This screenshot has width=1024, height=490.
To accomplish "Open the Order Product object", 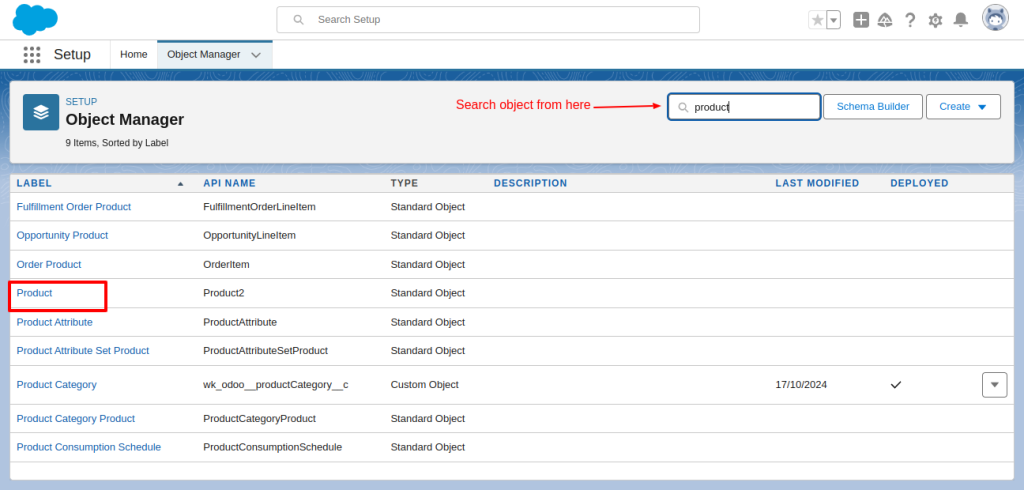I will pyautogui.click(x=49, y=265).
